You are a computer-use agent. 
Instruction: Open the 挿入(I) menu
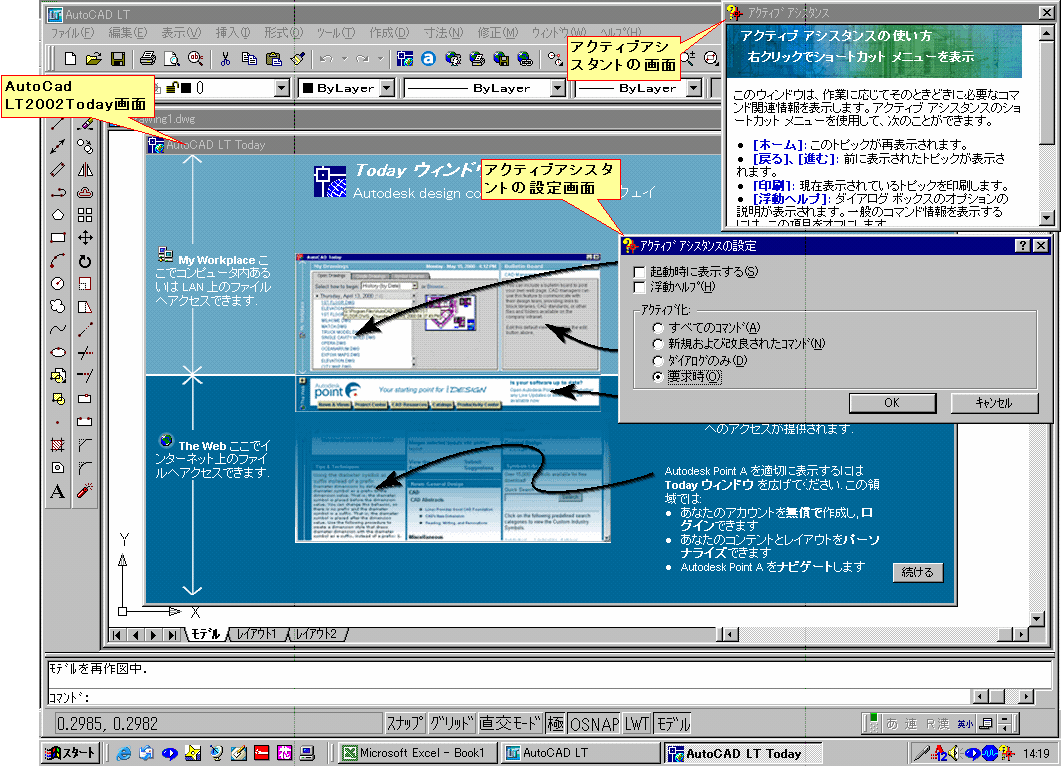pyautogui.click(x=233, y=33)
